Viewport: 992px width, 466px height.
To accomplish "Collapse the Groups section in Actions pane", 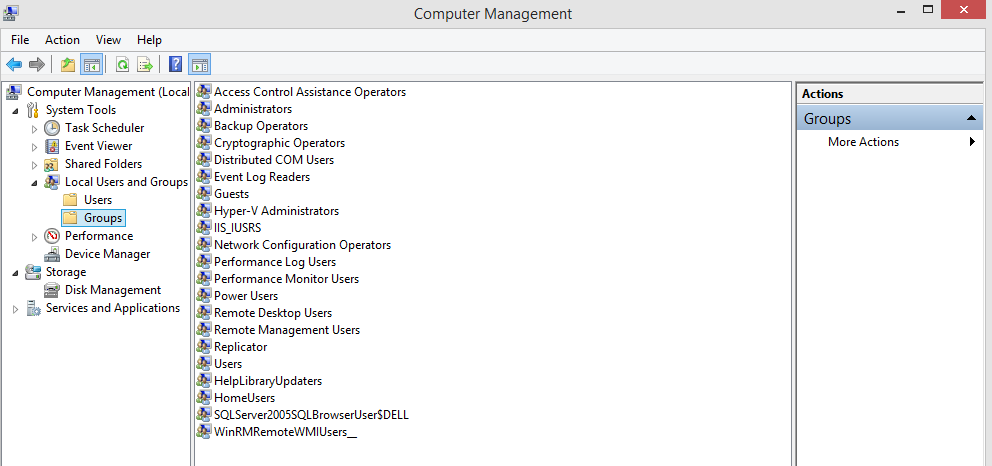I will point(971,118).
